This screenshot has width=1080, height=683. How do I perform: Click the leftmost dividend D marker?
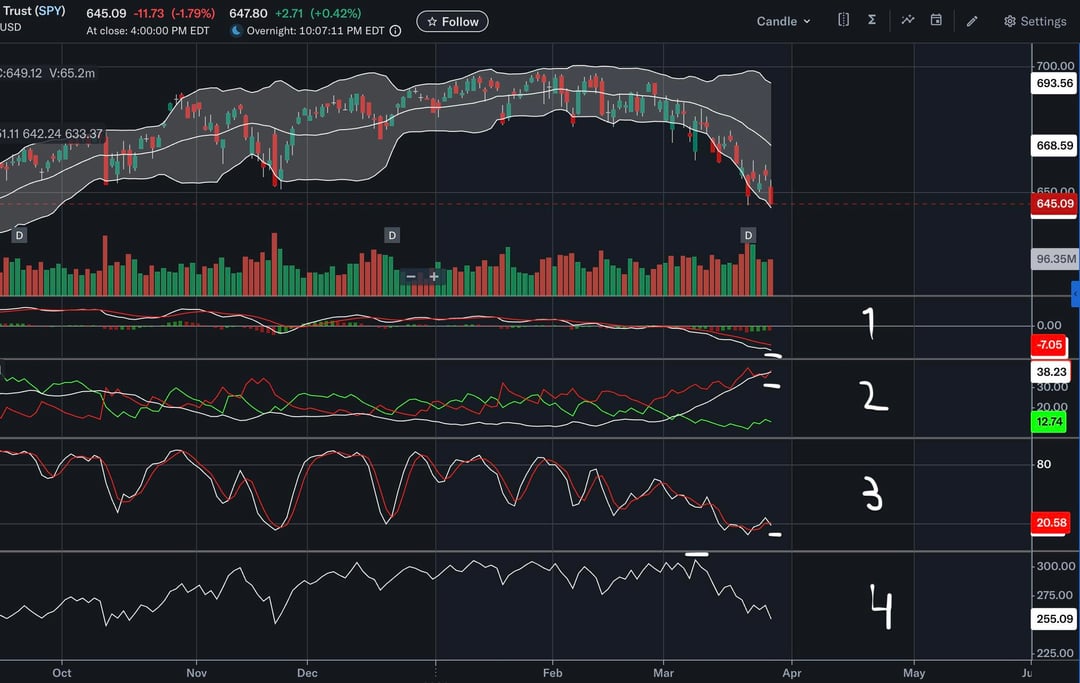(19, 235)
